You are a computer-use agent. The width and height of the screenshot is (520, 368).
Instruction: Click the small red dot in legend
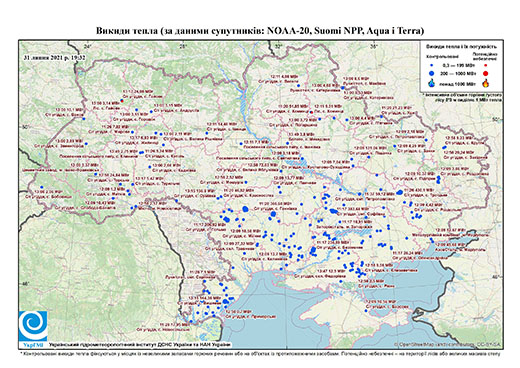(x=485, y=65)
